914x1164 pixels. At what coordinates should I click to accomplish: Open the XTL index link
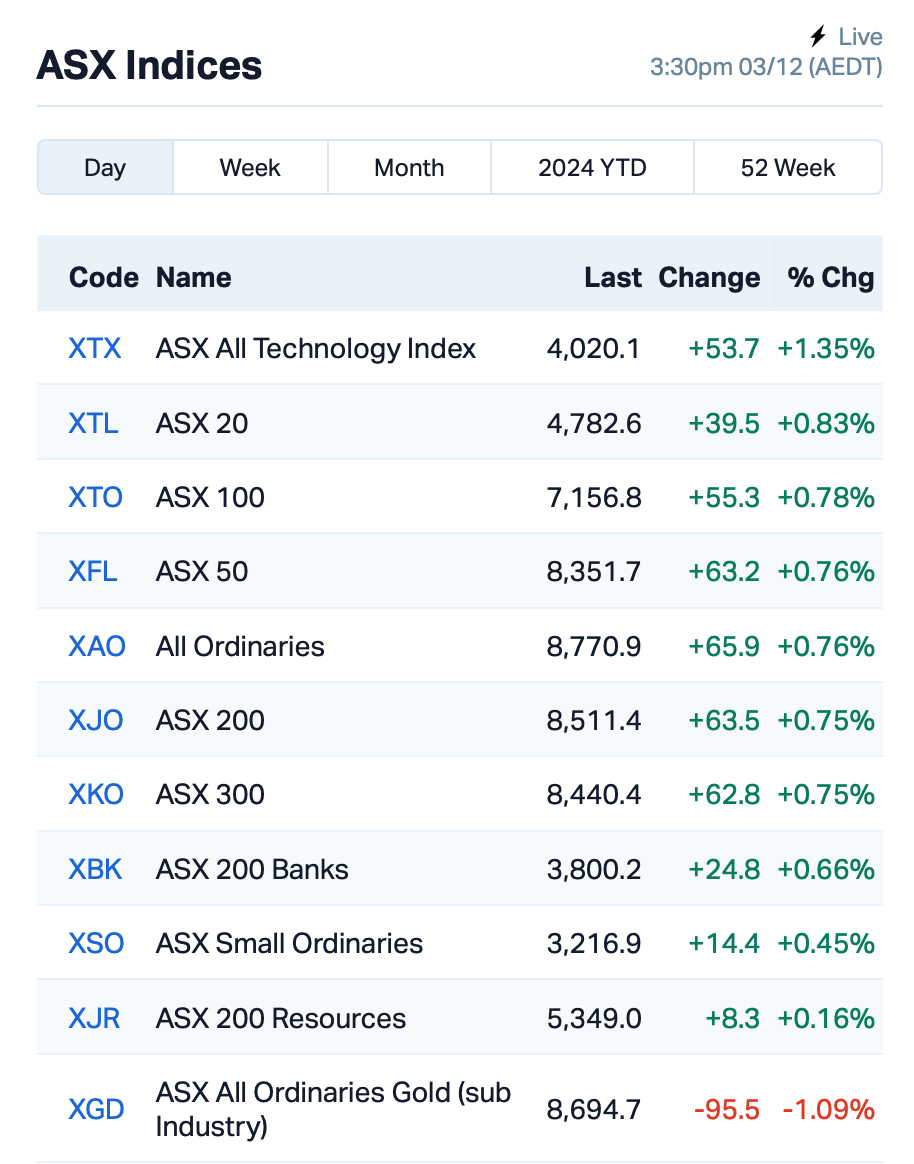93,424
